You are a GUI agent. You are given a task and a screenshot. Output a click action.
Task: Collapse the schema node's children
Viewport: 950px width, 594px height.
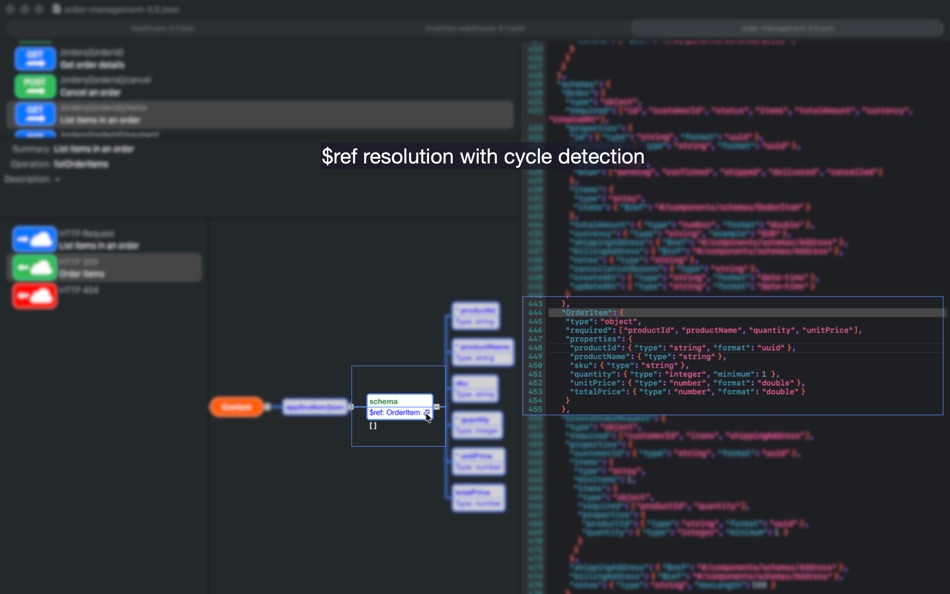pos(437,407)
